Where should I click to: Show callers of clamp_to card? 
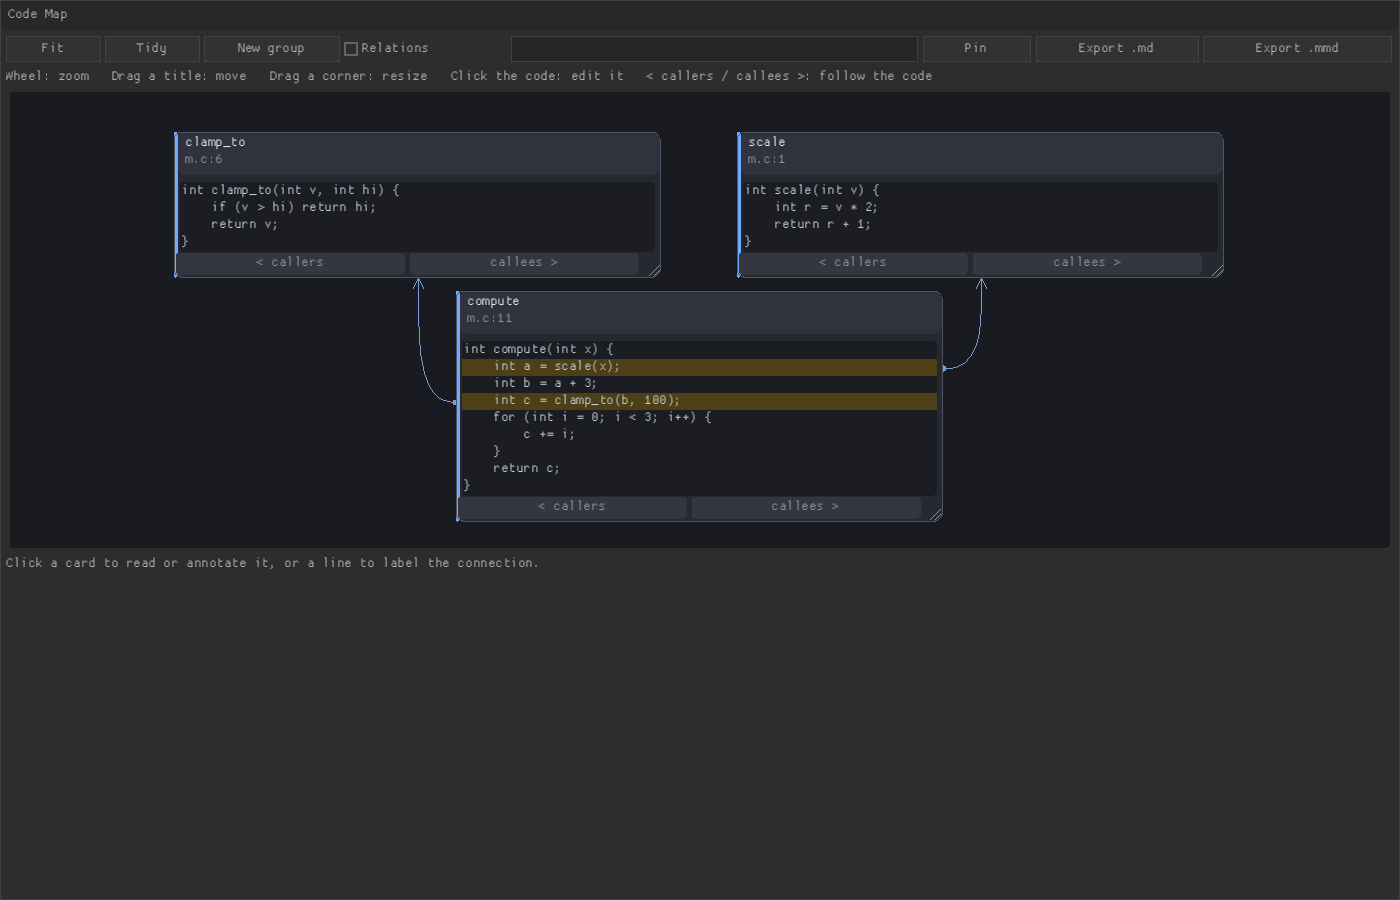pyautogui.click(x=291, y=263)
